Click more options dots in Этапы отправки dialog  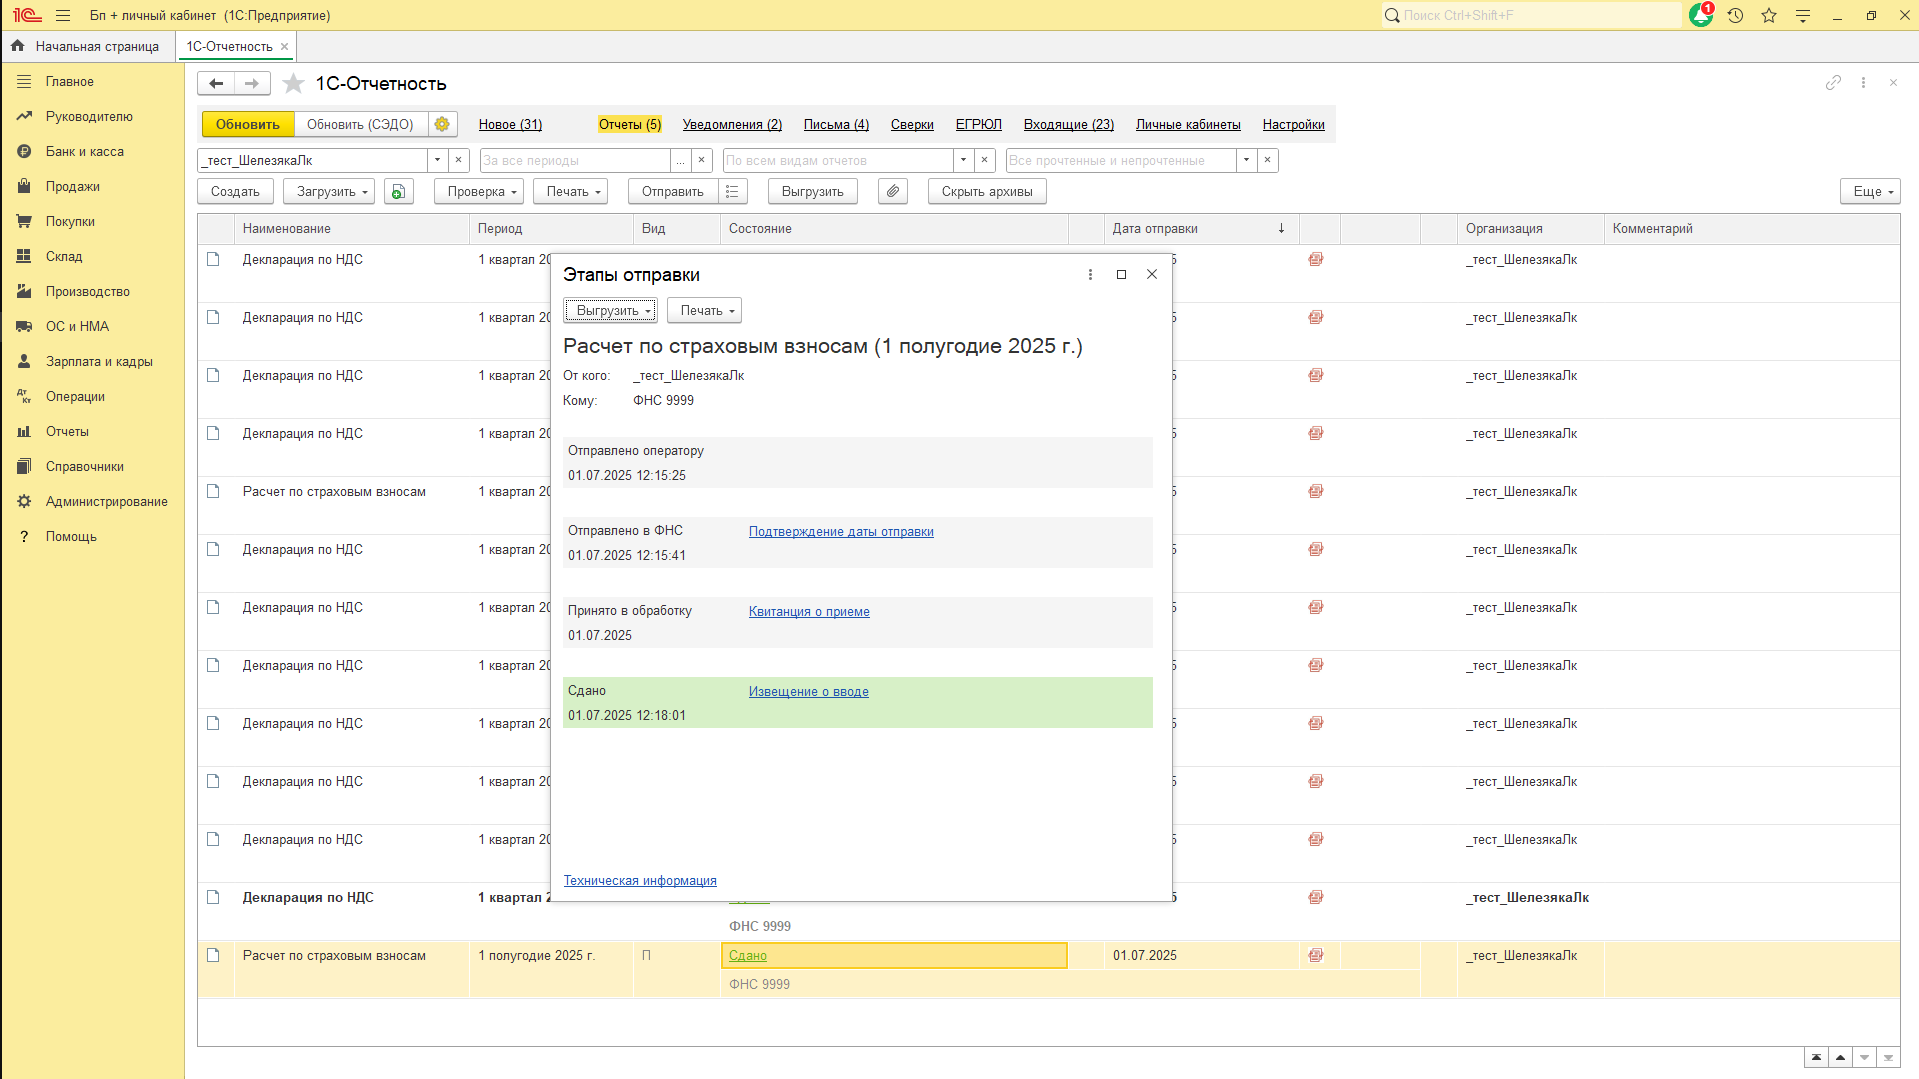[1090, 274]
